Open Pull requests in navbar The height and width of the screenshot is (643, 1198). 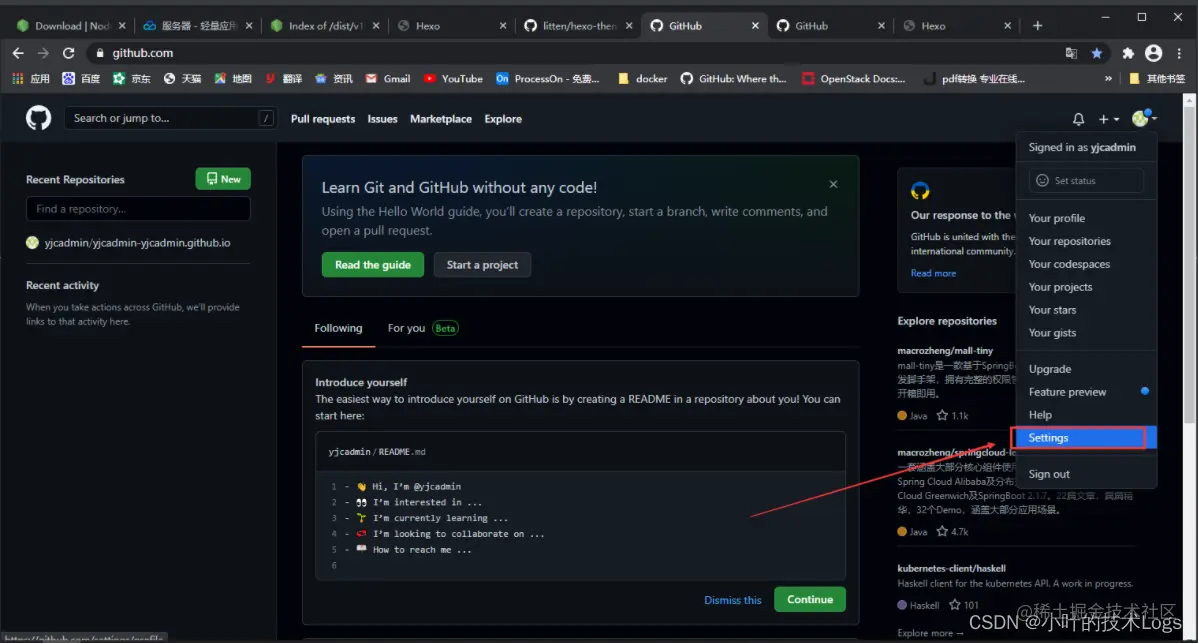coord(322,119)
